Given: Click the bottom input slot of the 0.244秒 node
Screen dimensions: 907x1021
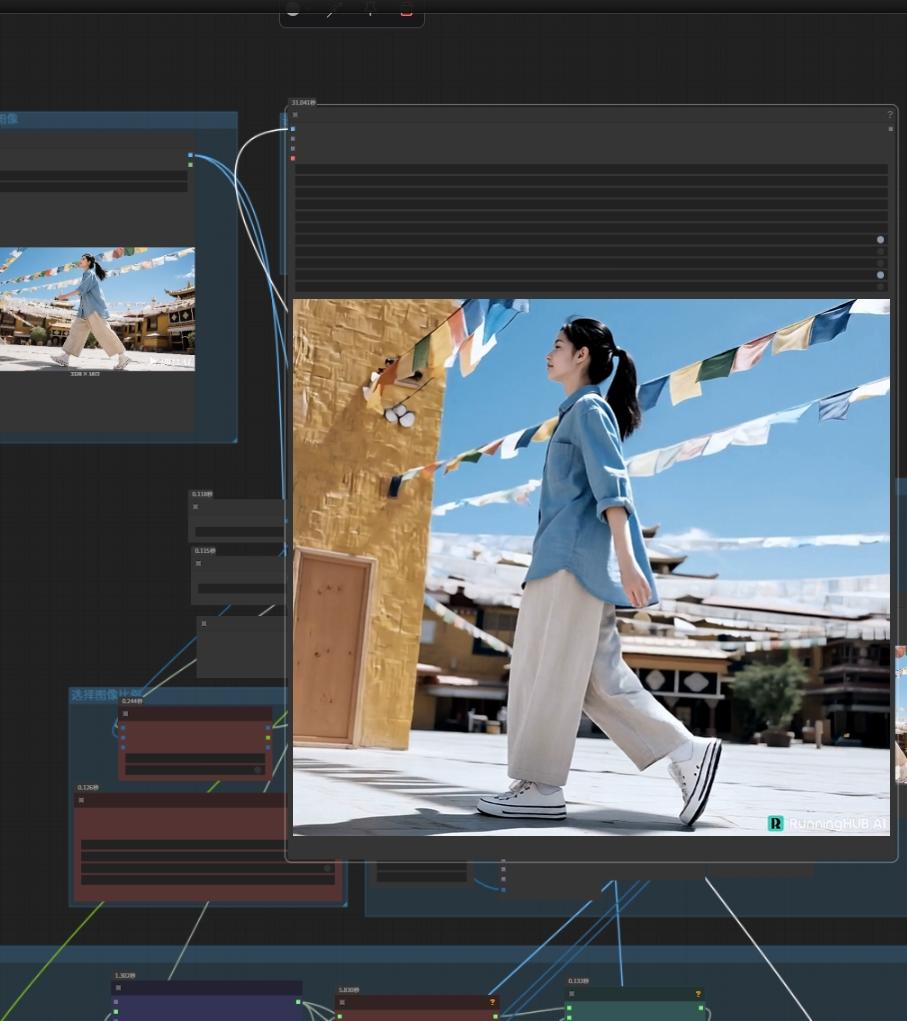Looking at the screenshot, I should 123,748.
